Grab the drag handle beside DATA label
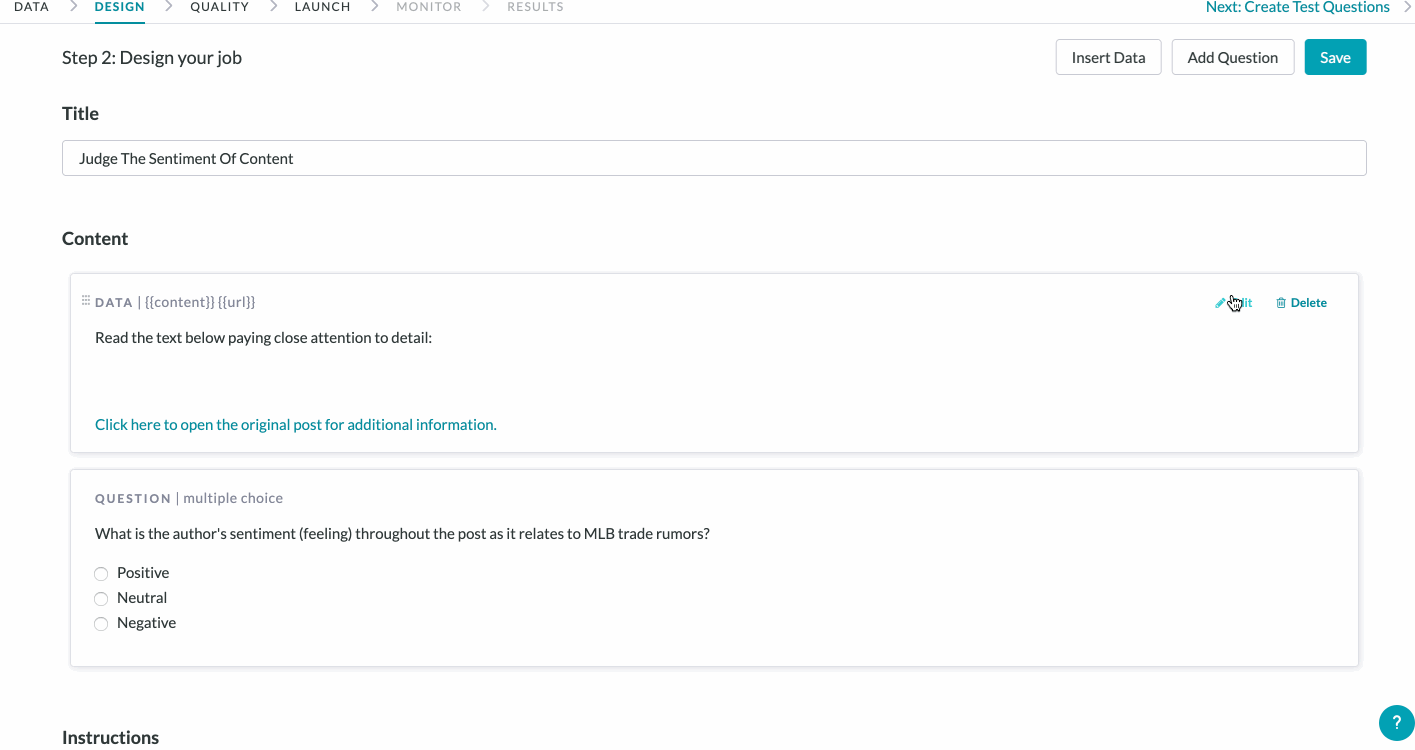Viewport: 1415px width, 750px height. (86, 301)
